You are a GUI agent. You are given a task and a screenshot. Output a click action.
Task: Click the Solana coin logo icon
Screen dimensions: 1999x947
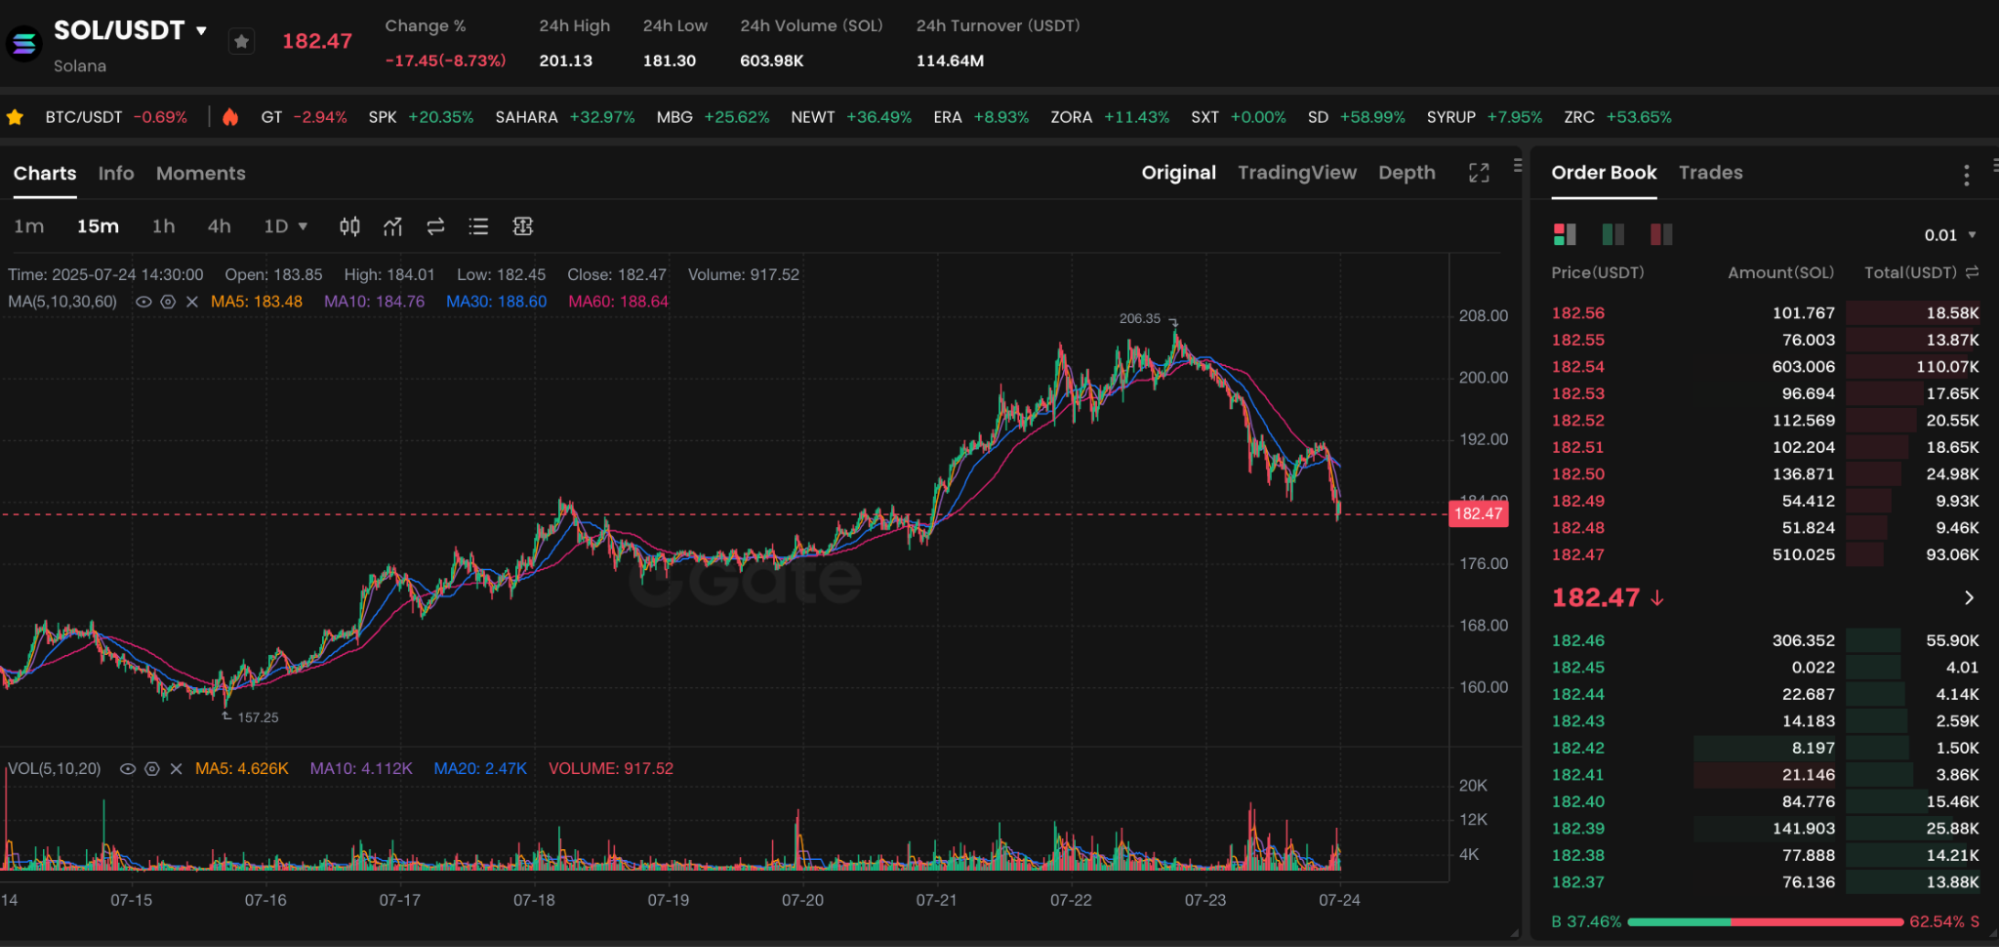24,43
